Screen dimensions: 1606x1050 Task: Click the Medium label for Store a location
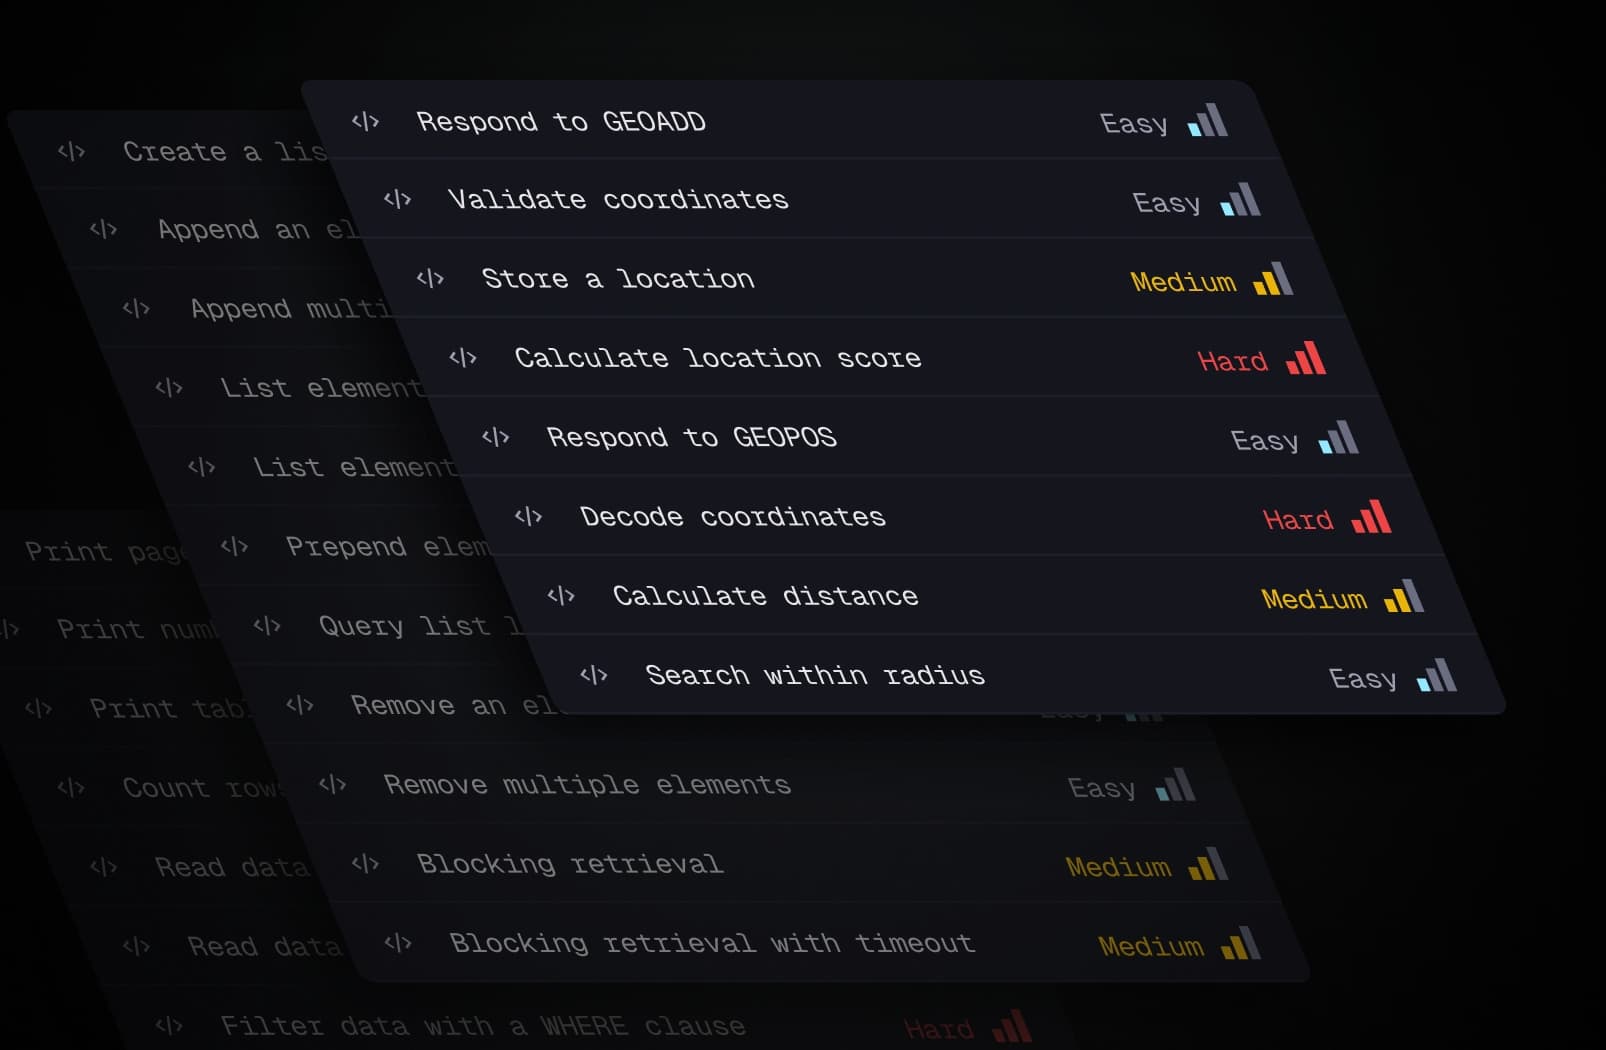coord(1183,282)
